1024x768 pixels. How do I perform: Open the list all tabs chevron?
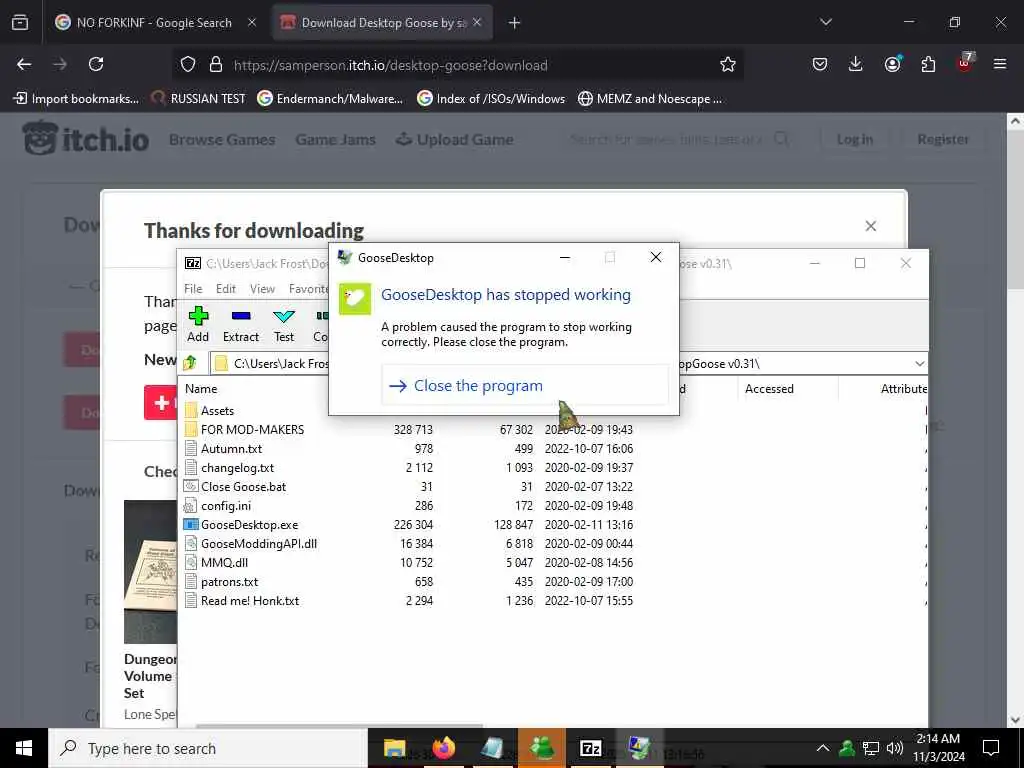pyautogui.click(x=825, y=22)
